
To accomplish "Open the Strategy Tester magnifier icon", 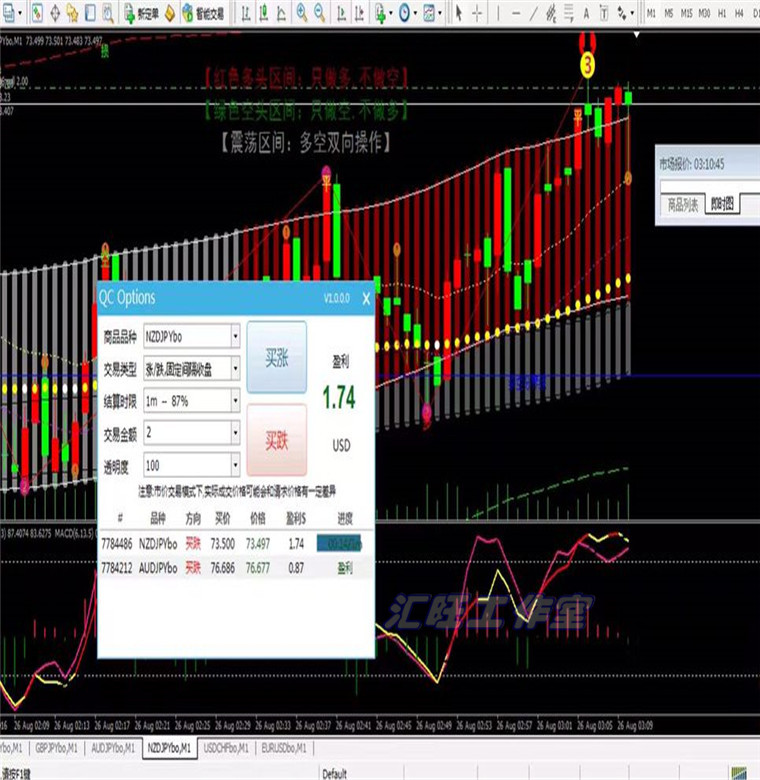I will (108, 13).
